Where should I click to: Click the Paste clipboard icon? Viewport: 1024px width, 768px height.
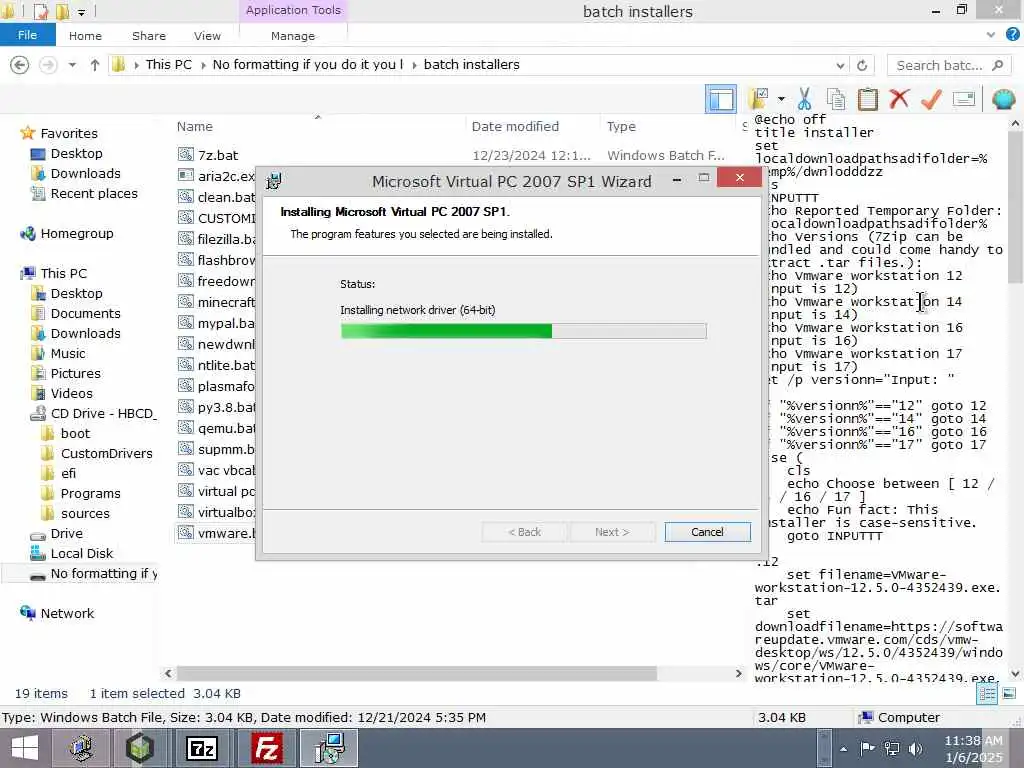point(867,99)
